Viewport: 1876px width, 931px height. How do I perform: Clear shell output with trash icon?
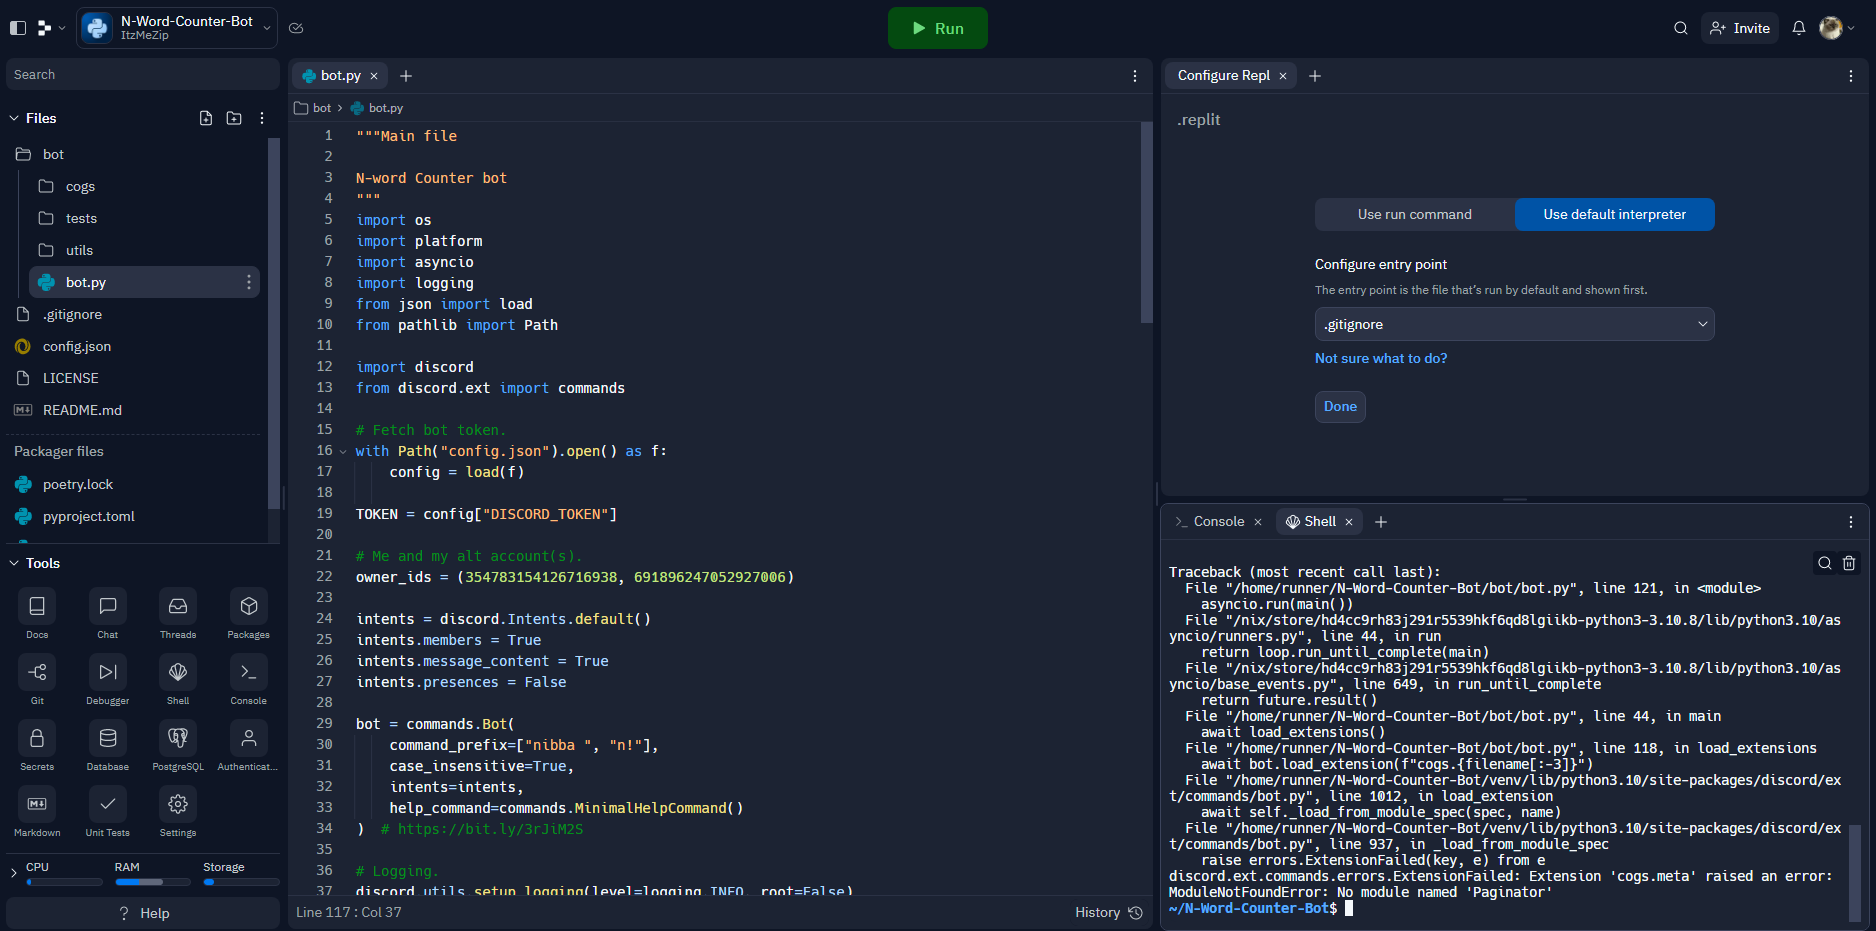click(x=1849, y=563)
